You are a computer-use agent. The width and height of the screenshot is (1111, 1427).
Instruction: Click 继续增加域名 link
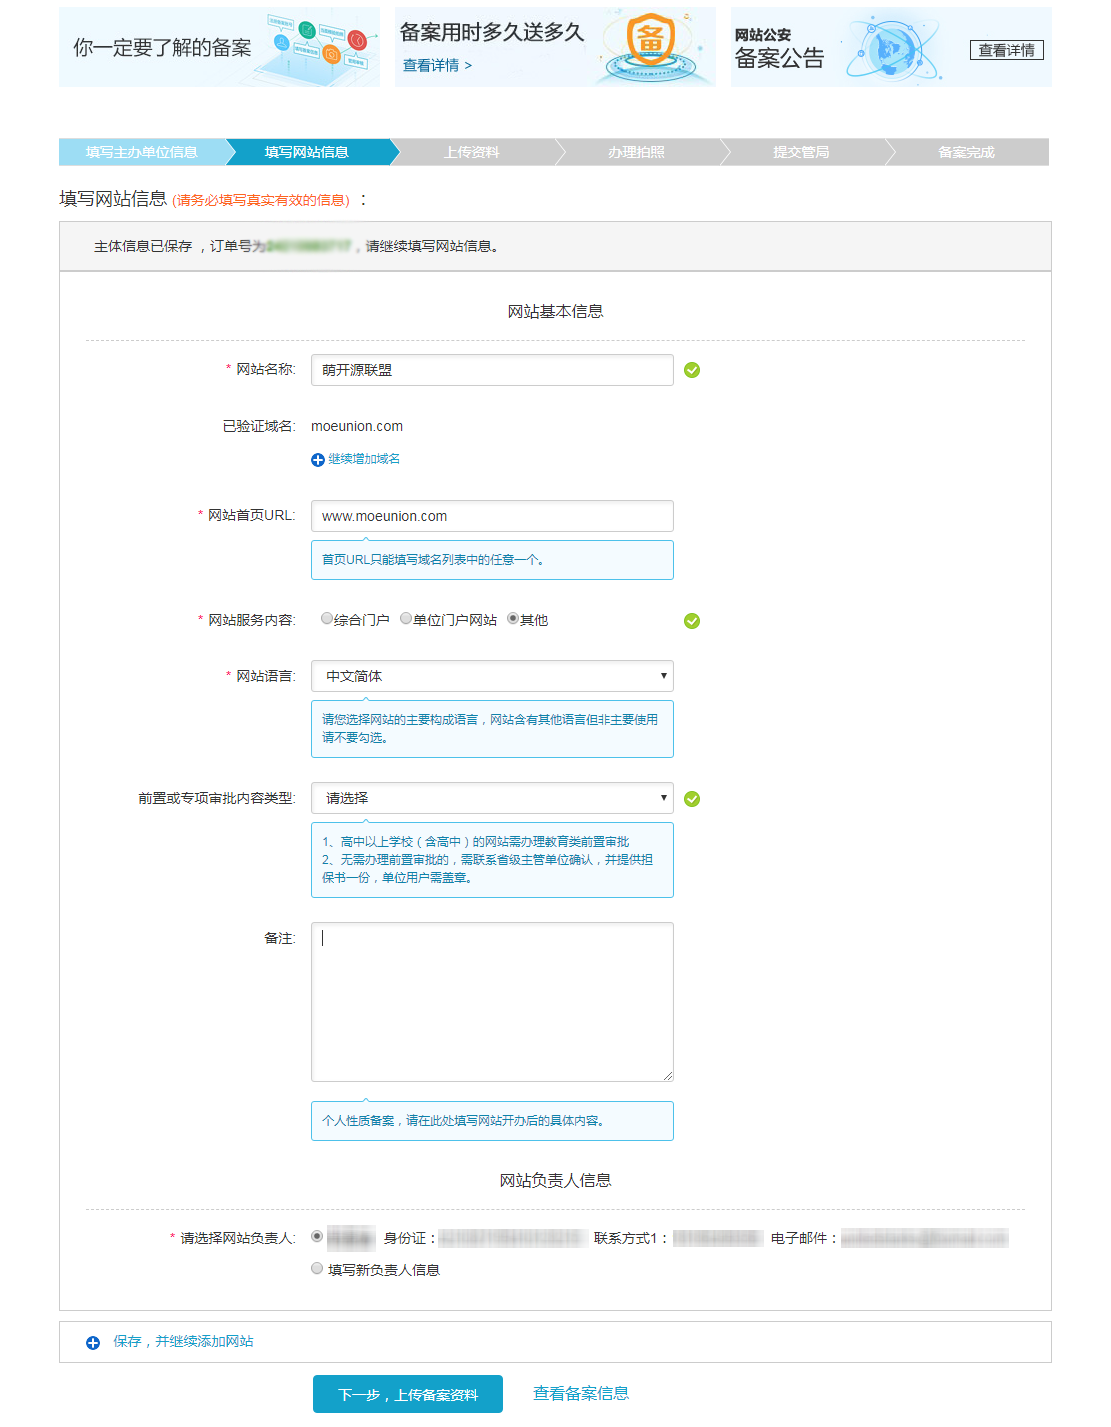click(364, 459)
